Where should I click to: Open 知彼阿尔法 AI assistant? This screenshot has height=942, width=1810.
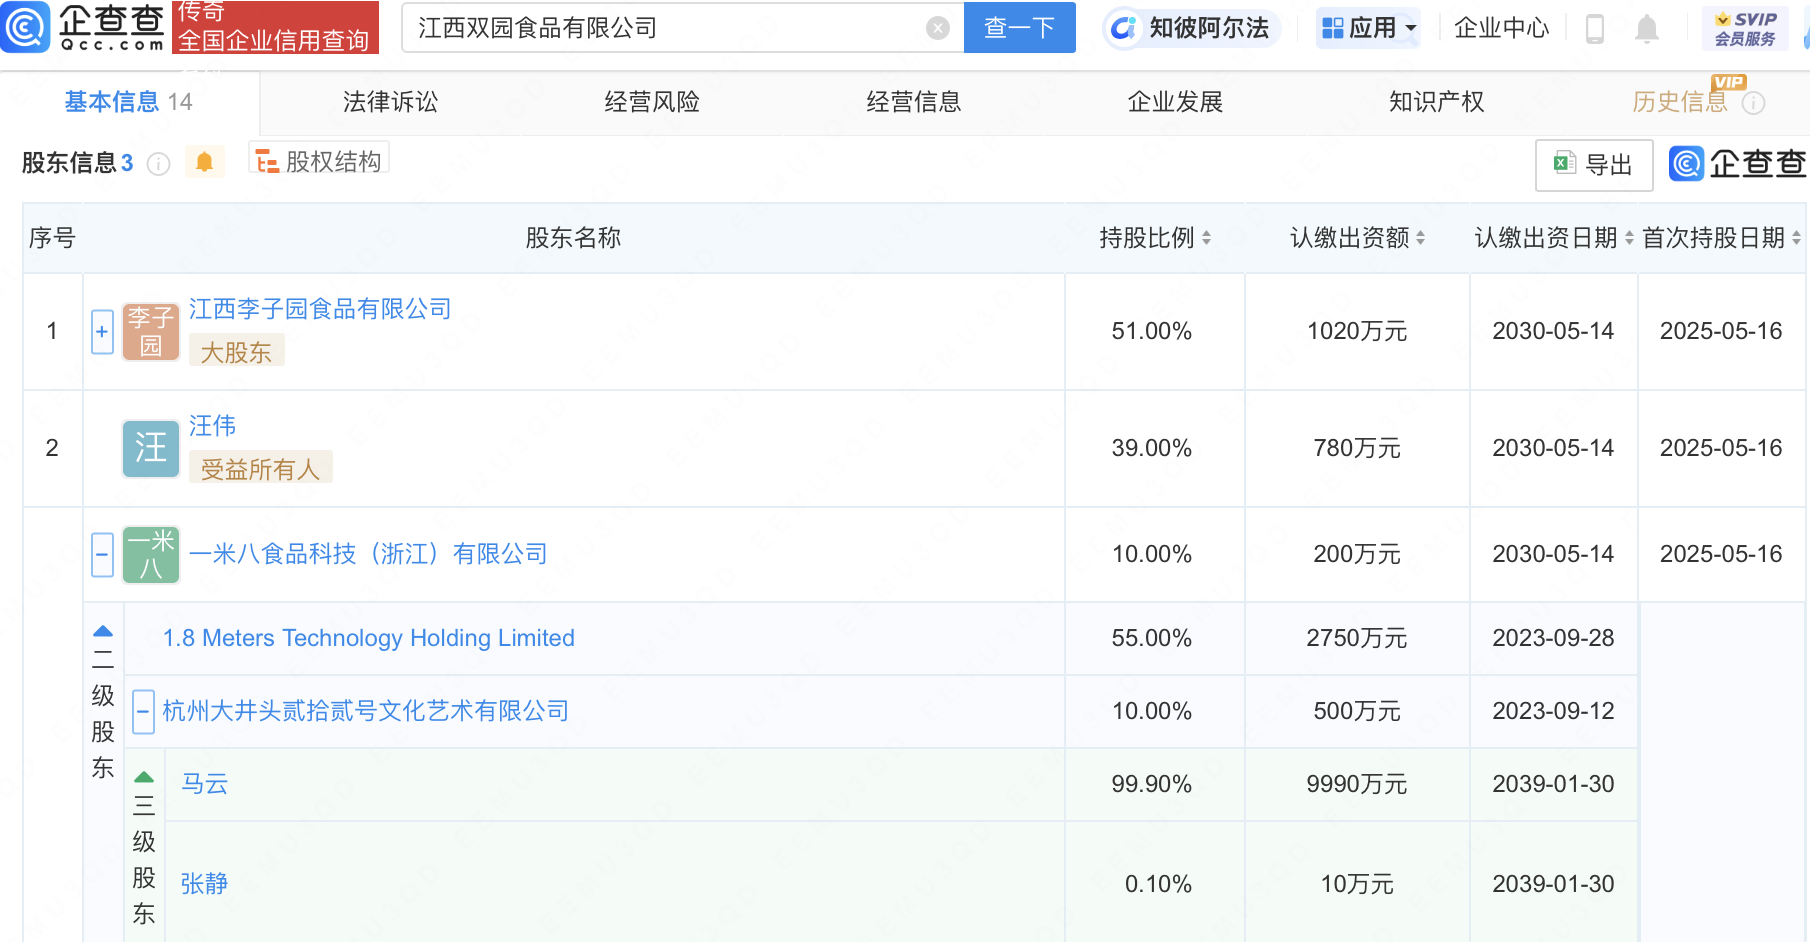tap(1191, 28)
